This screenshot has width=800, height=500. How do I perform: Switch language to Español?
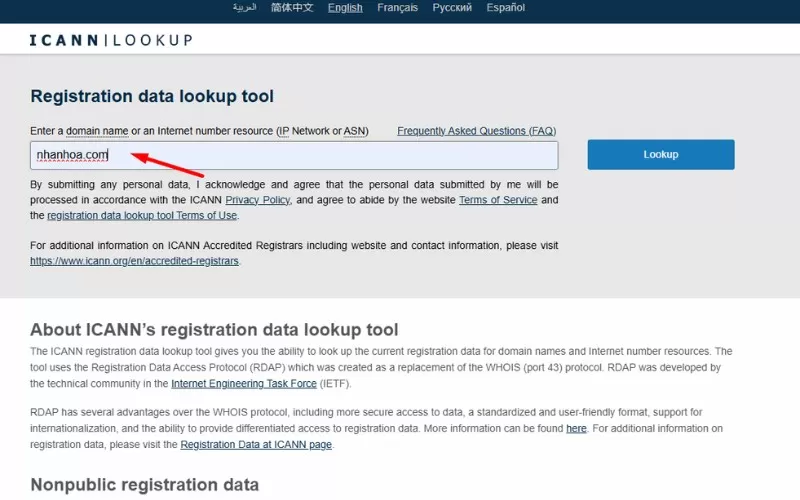coord(505,8)
